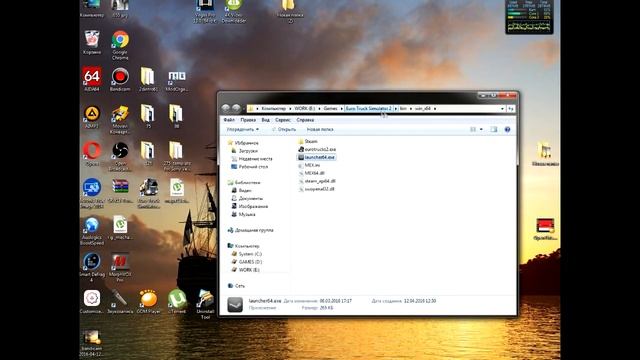Click the change view icon in Explorer toolbar
640x360 pixels.
[x=473, y=129]
